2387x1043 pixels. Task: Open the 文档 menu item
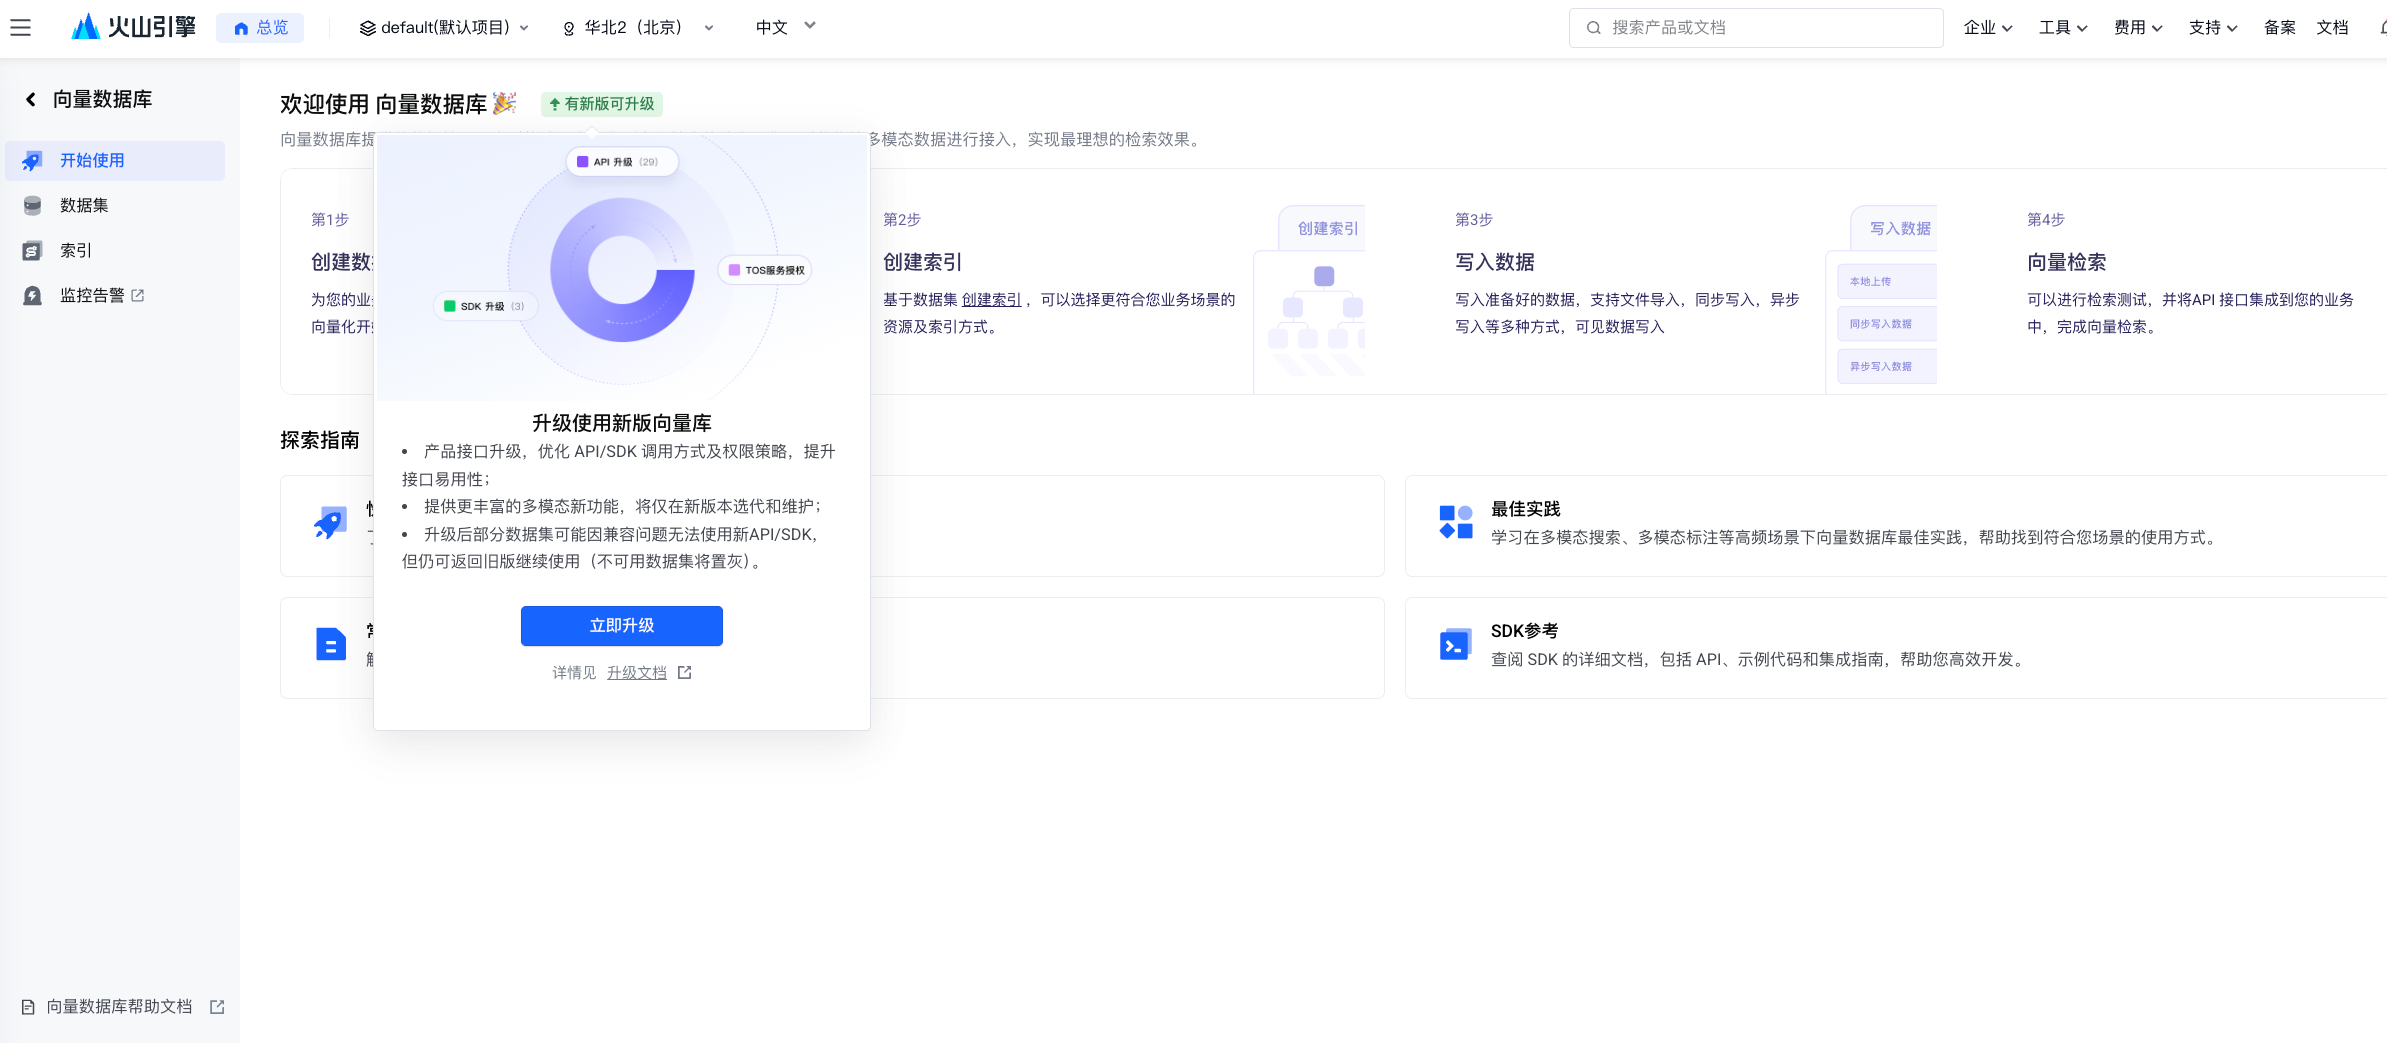pos(2333,28)
